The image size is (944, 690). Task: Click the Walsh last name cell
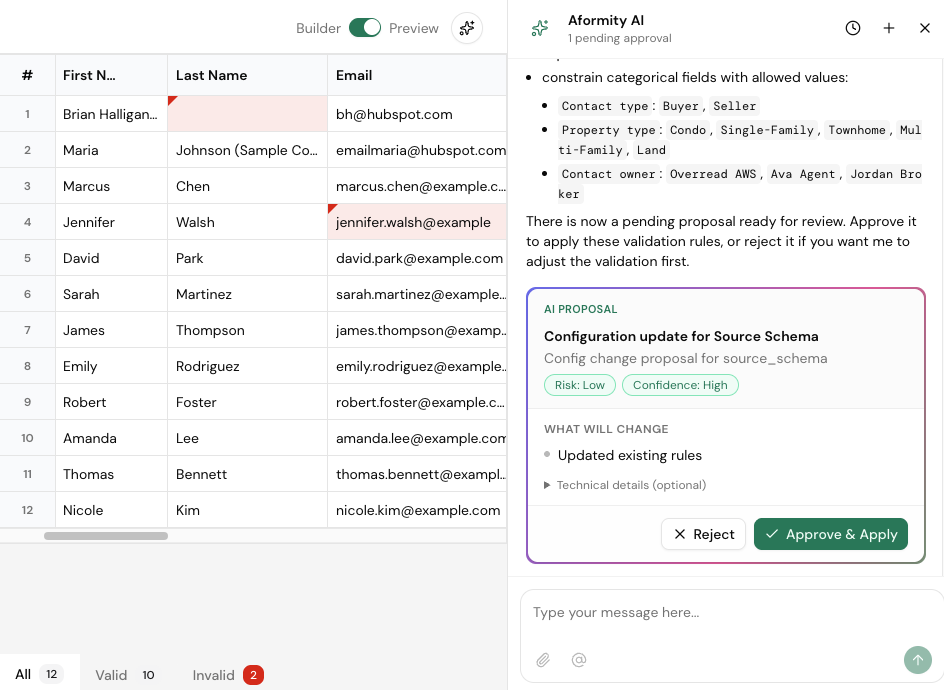[x=247, y=222]
